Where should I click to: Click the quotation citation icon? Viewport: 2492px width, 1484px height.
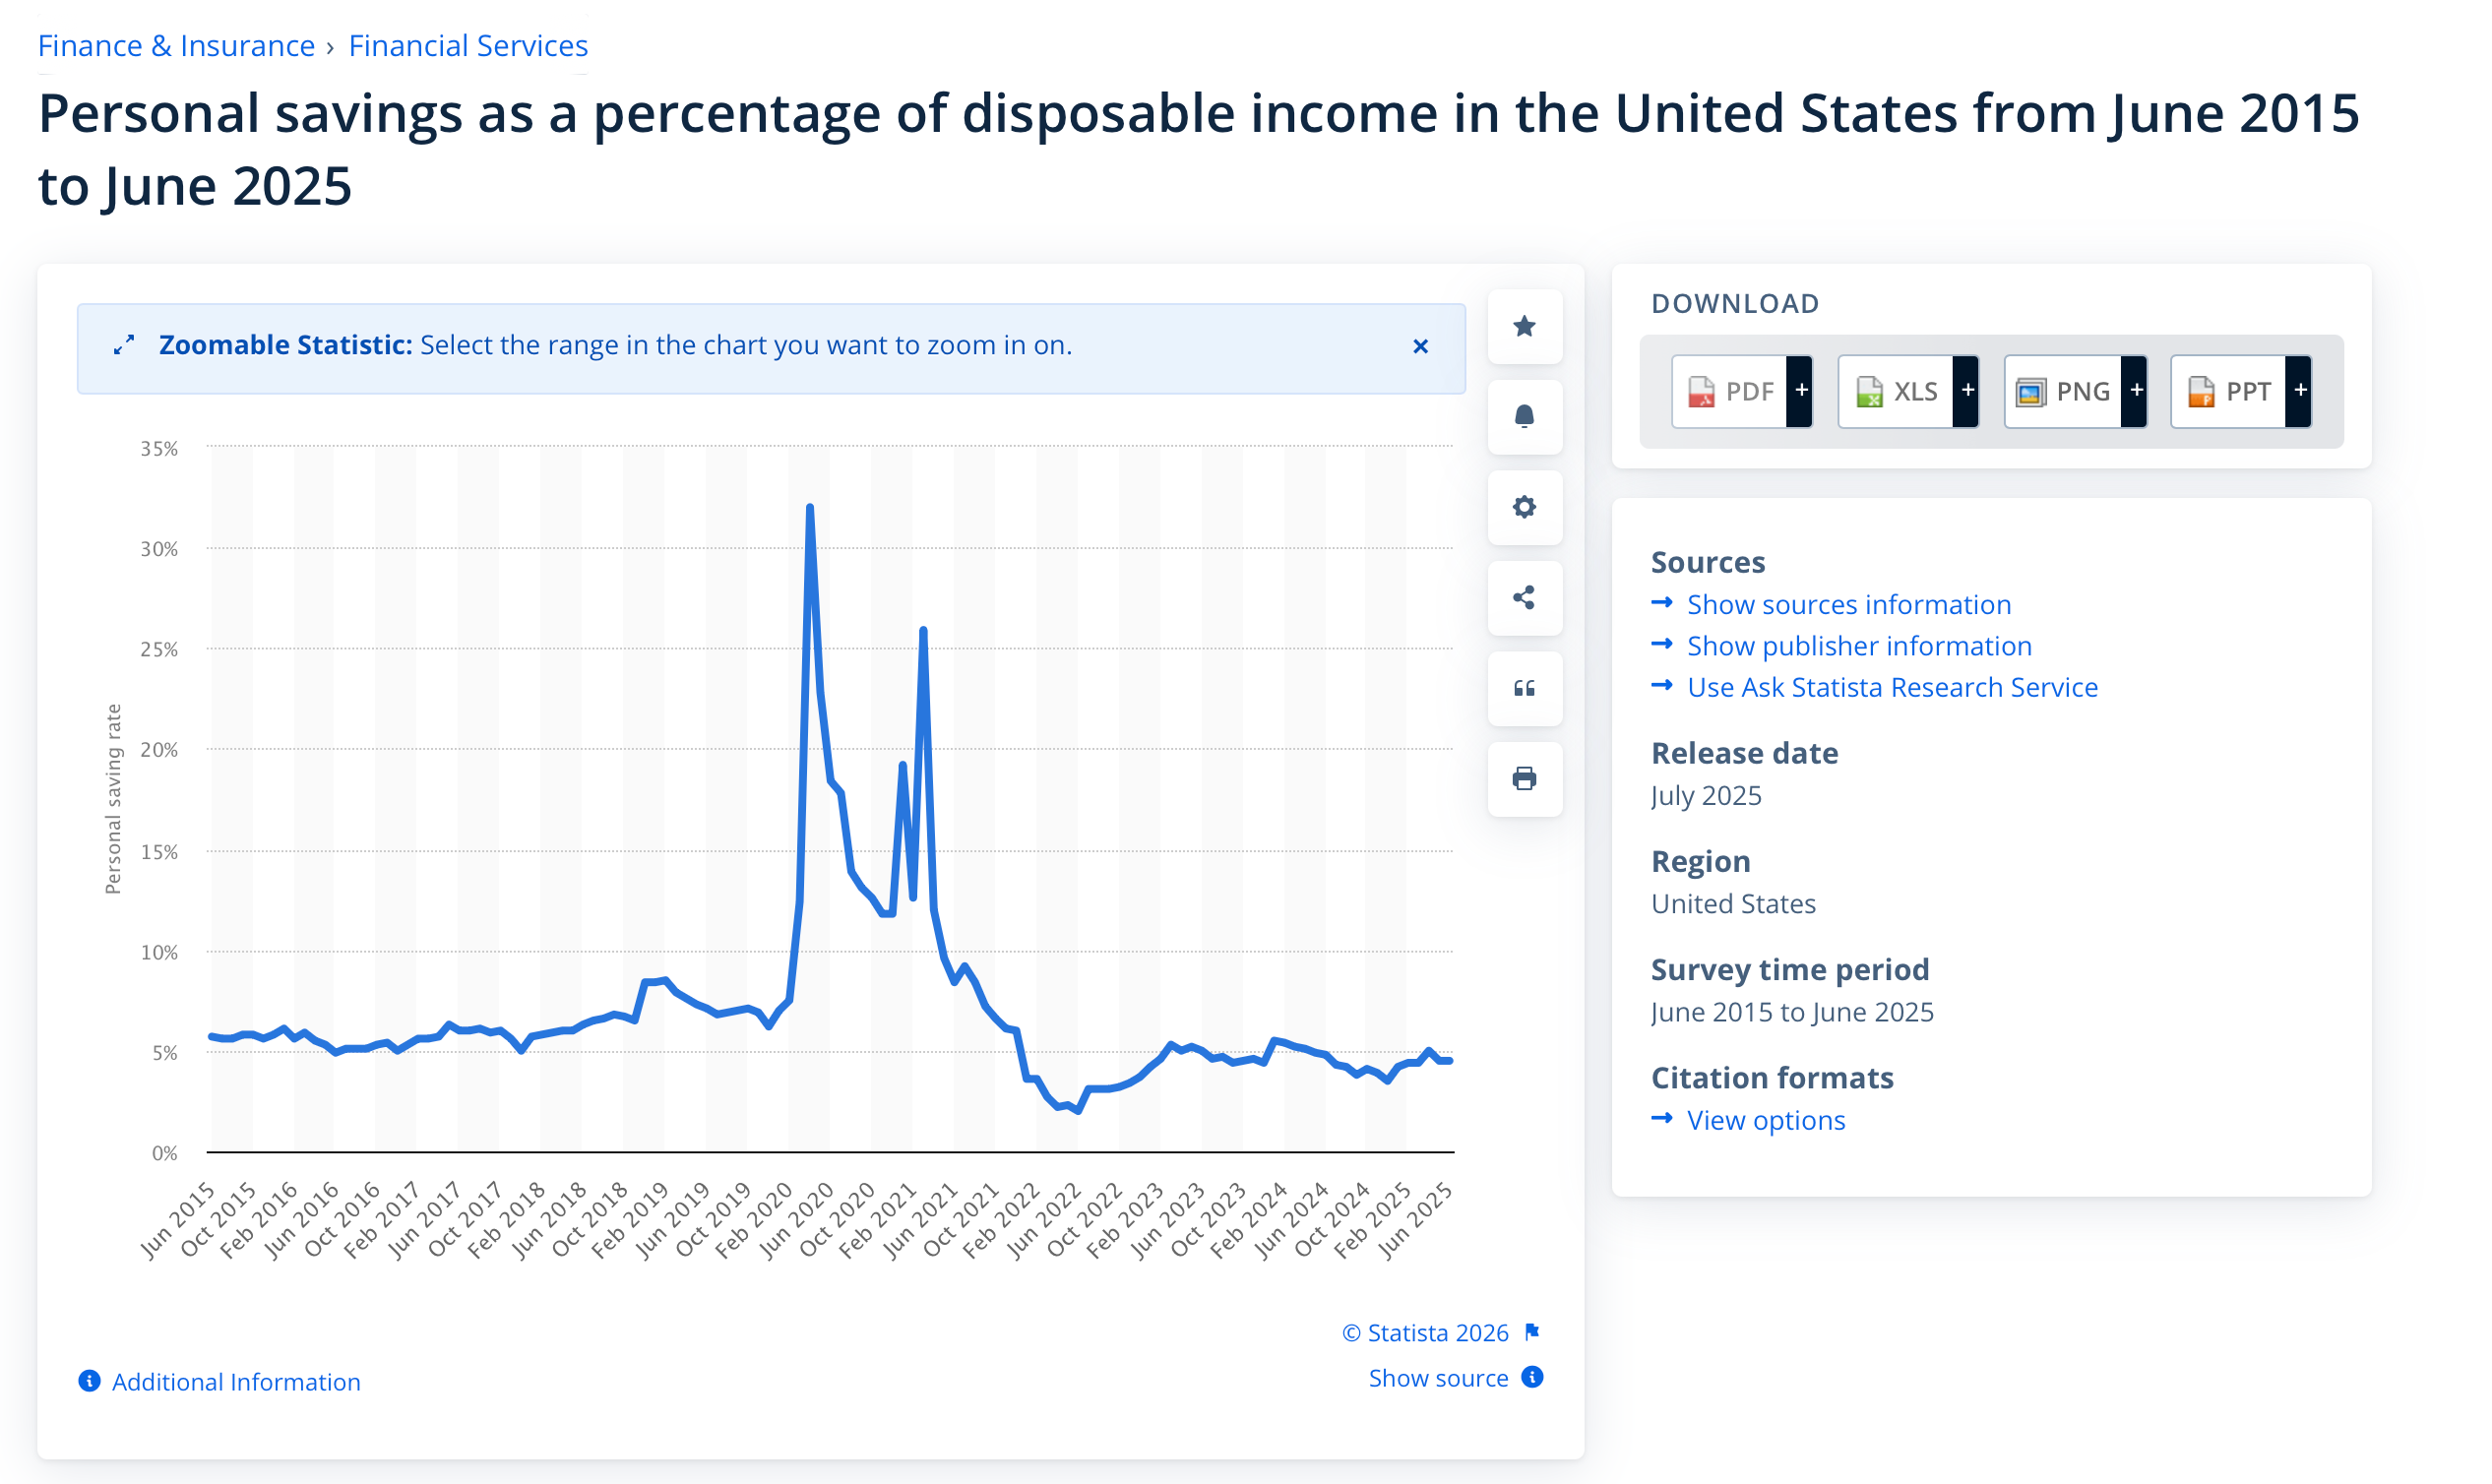tap(1524, 688)
